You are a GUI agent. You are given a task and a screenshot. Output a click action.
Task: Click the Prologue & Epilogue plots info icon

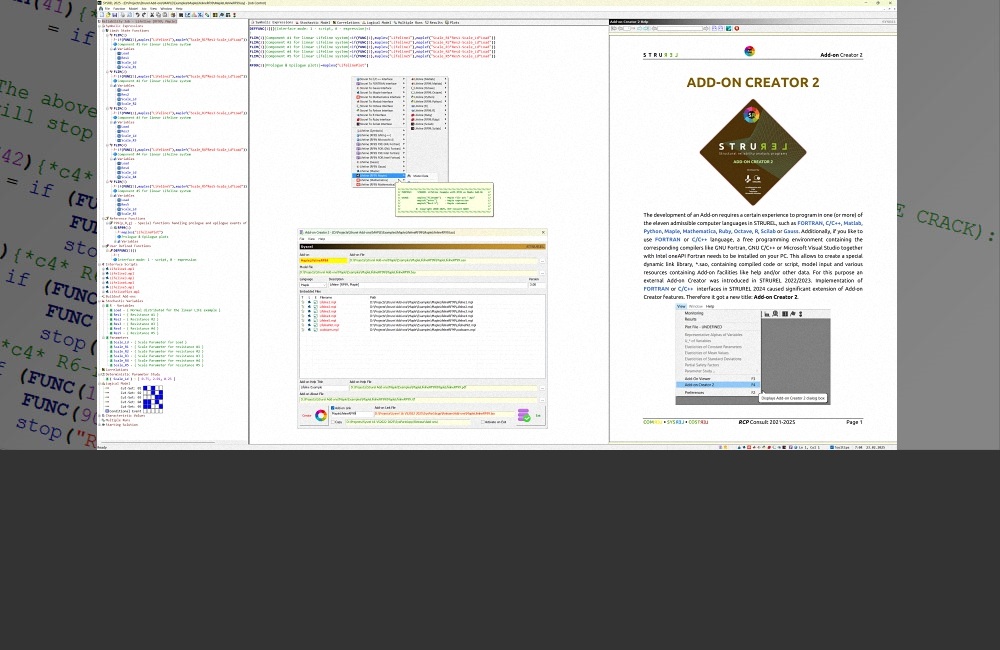coord(118,237)
